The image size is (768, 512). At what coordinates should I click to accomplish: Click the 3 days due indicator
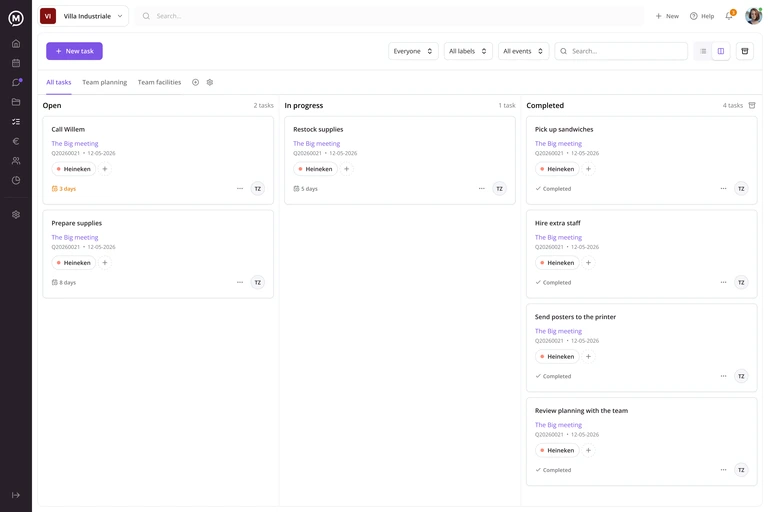[x=64, y=189]
